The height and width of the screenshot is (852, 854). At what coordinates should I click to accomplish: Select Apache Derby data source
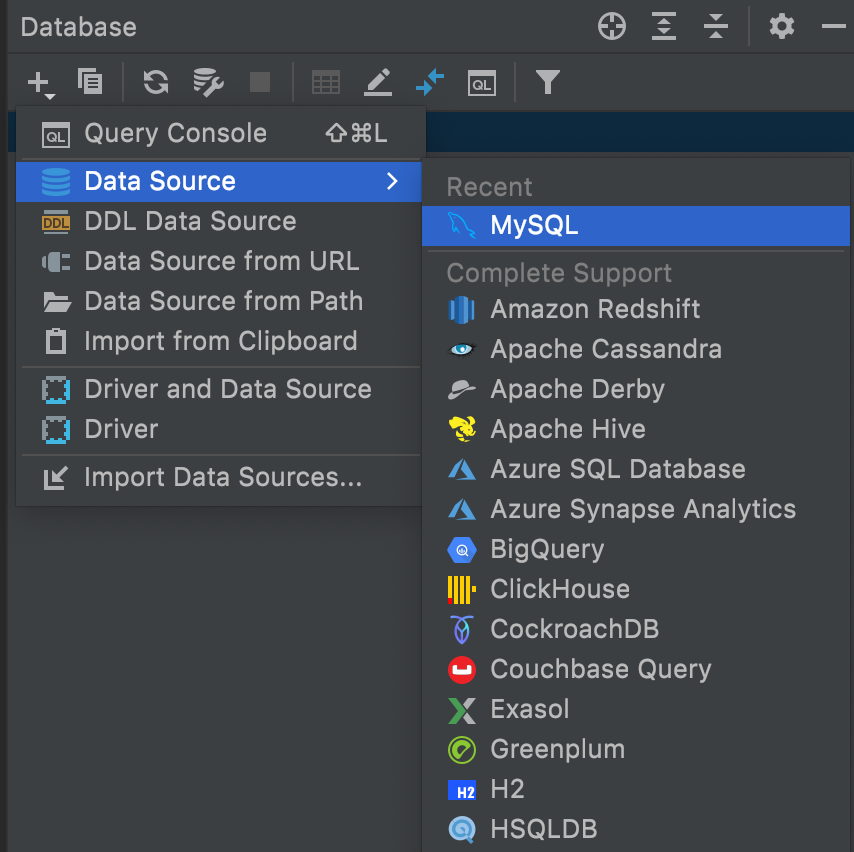click(x=636, y=390)
